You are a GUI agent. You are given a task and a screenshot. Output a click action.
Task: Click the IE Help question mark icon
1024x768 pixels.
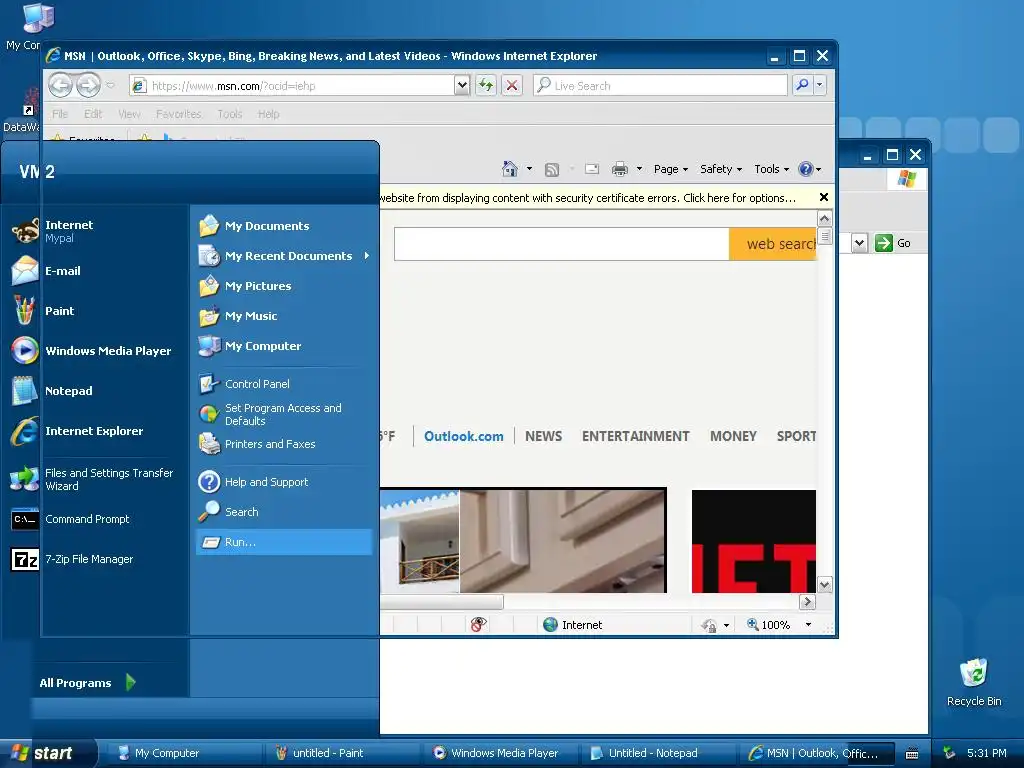[807, 169]
